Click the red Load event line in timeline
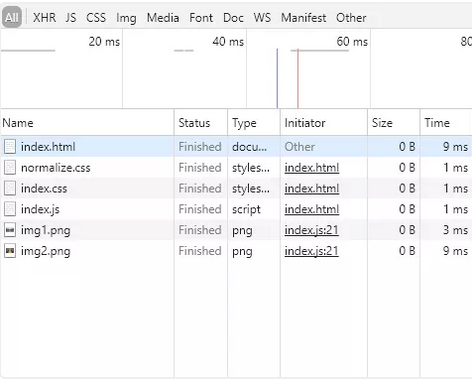The width and height of the screenshot is (472, 389). tap(298, 78)
